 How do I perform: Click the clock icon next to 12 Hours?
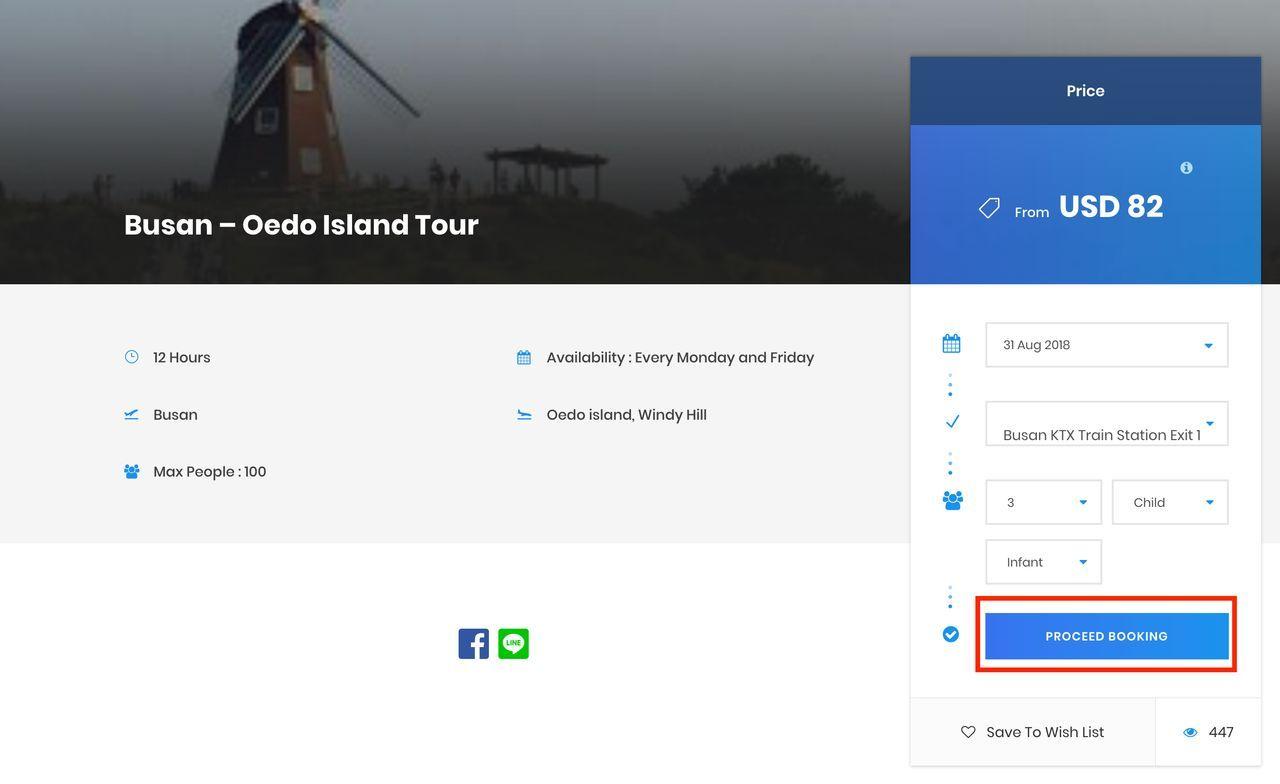click(132, 357)
